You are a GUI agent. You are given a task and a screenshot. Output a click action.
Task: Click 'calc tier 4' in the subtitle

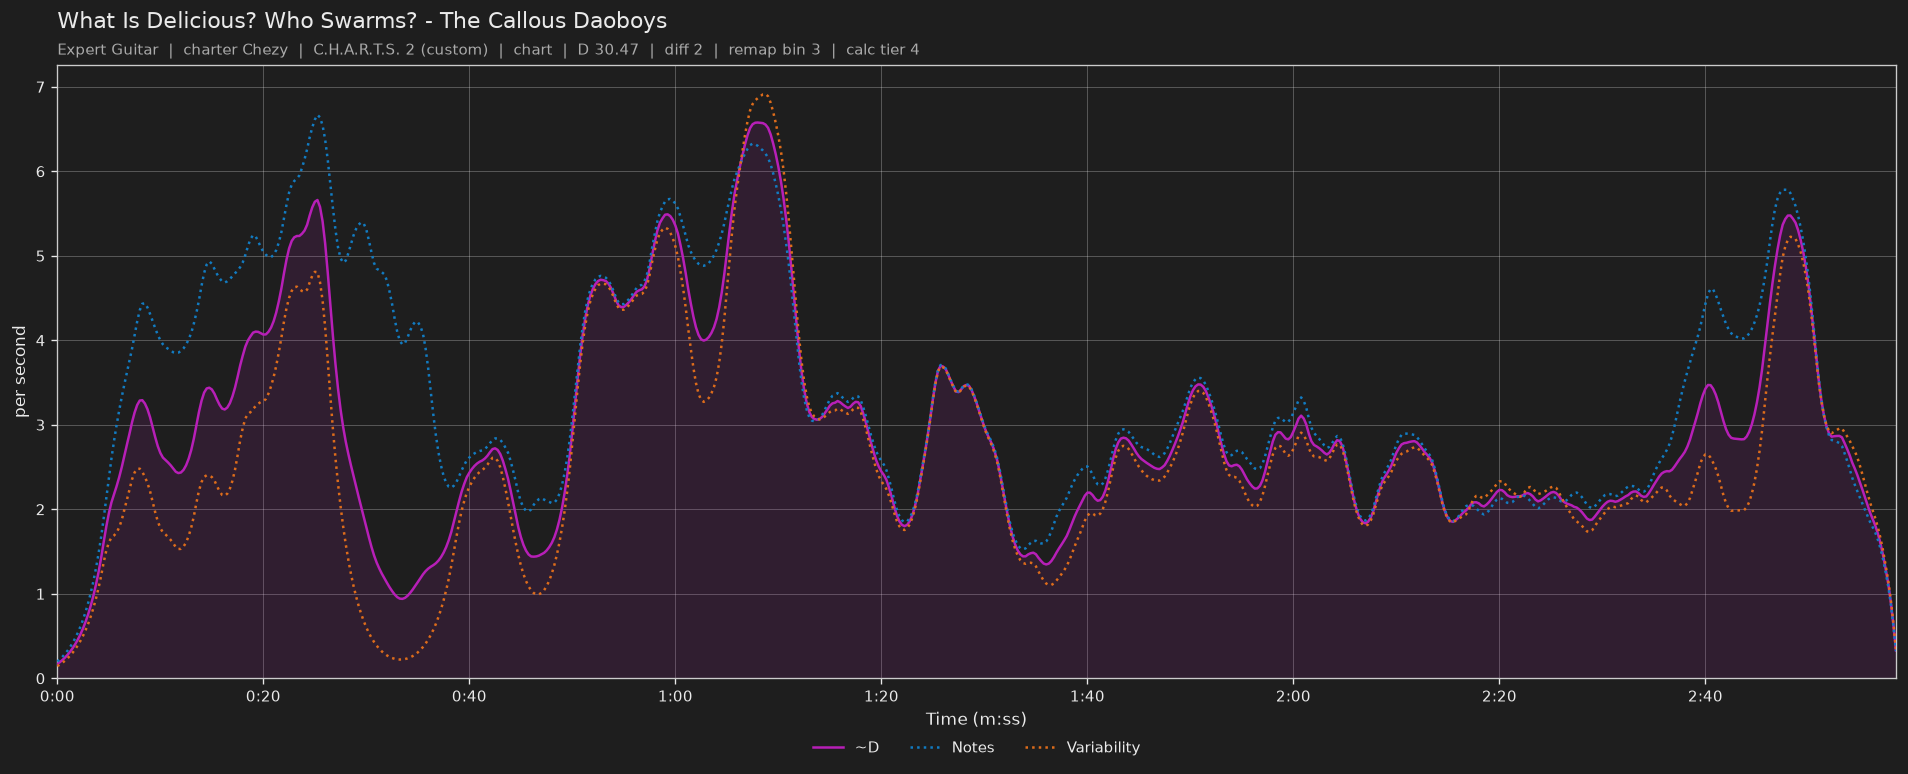coord(882,50)
